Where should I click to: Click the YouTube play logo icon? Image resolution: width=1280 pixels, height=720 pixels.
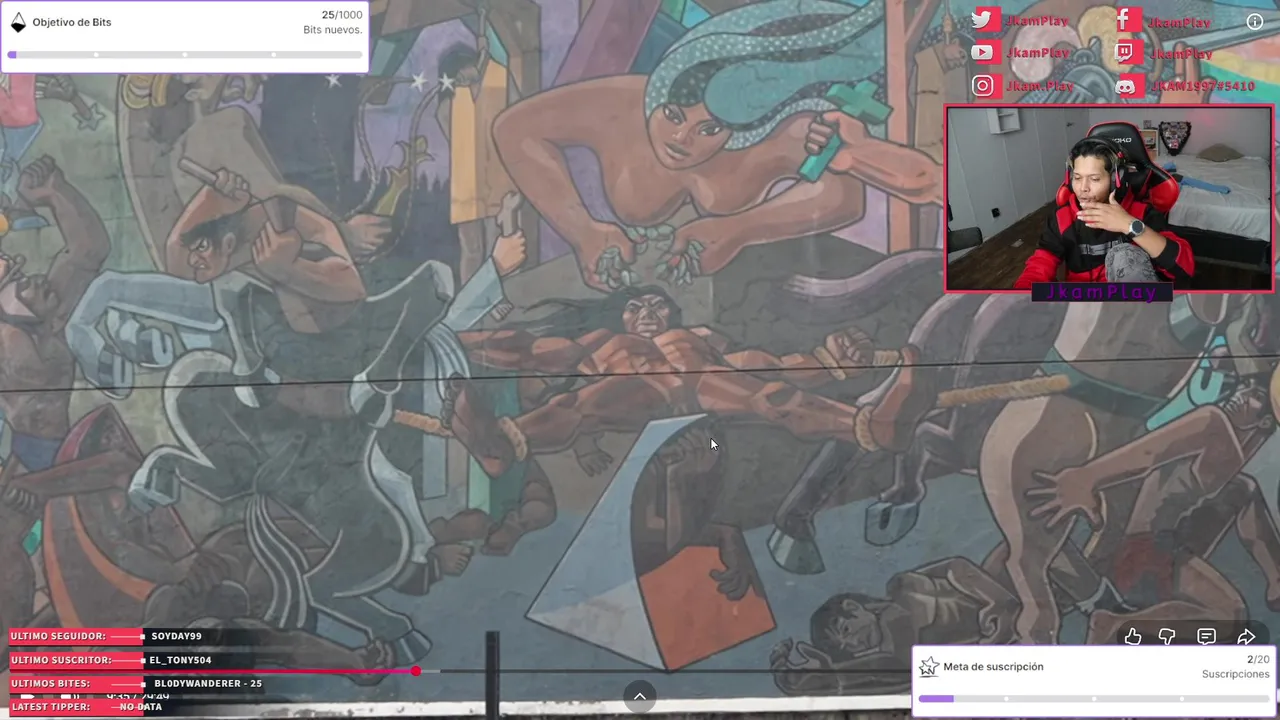tap(983, 52)
